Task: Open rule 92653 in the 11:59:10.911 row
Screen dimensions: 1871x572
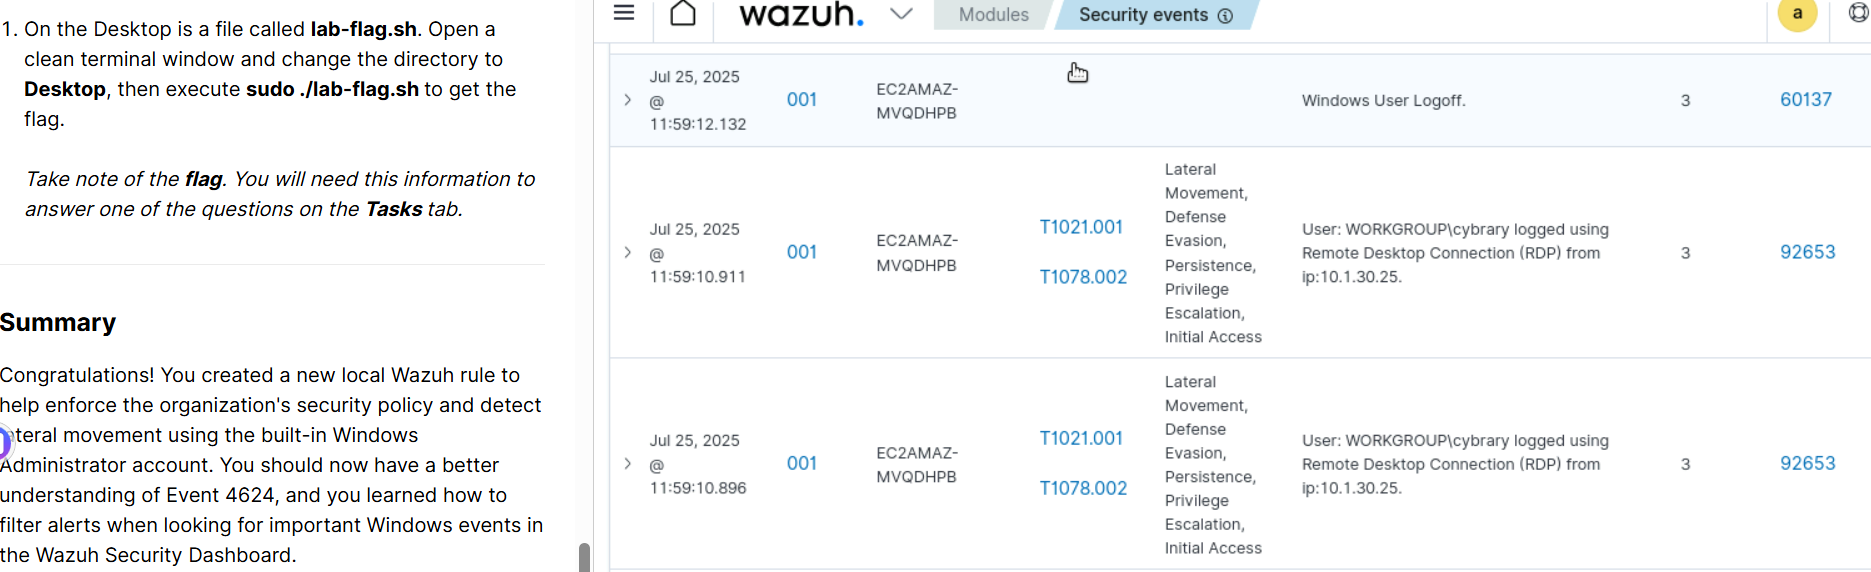Action: click(1807, 252)
